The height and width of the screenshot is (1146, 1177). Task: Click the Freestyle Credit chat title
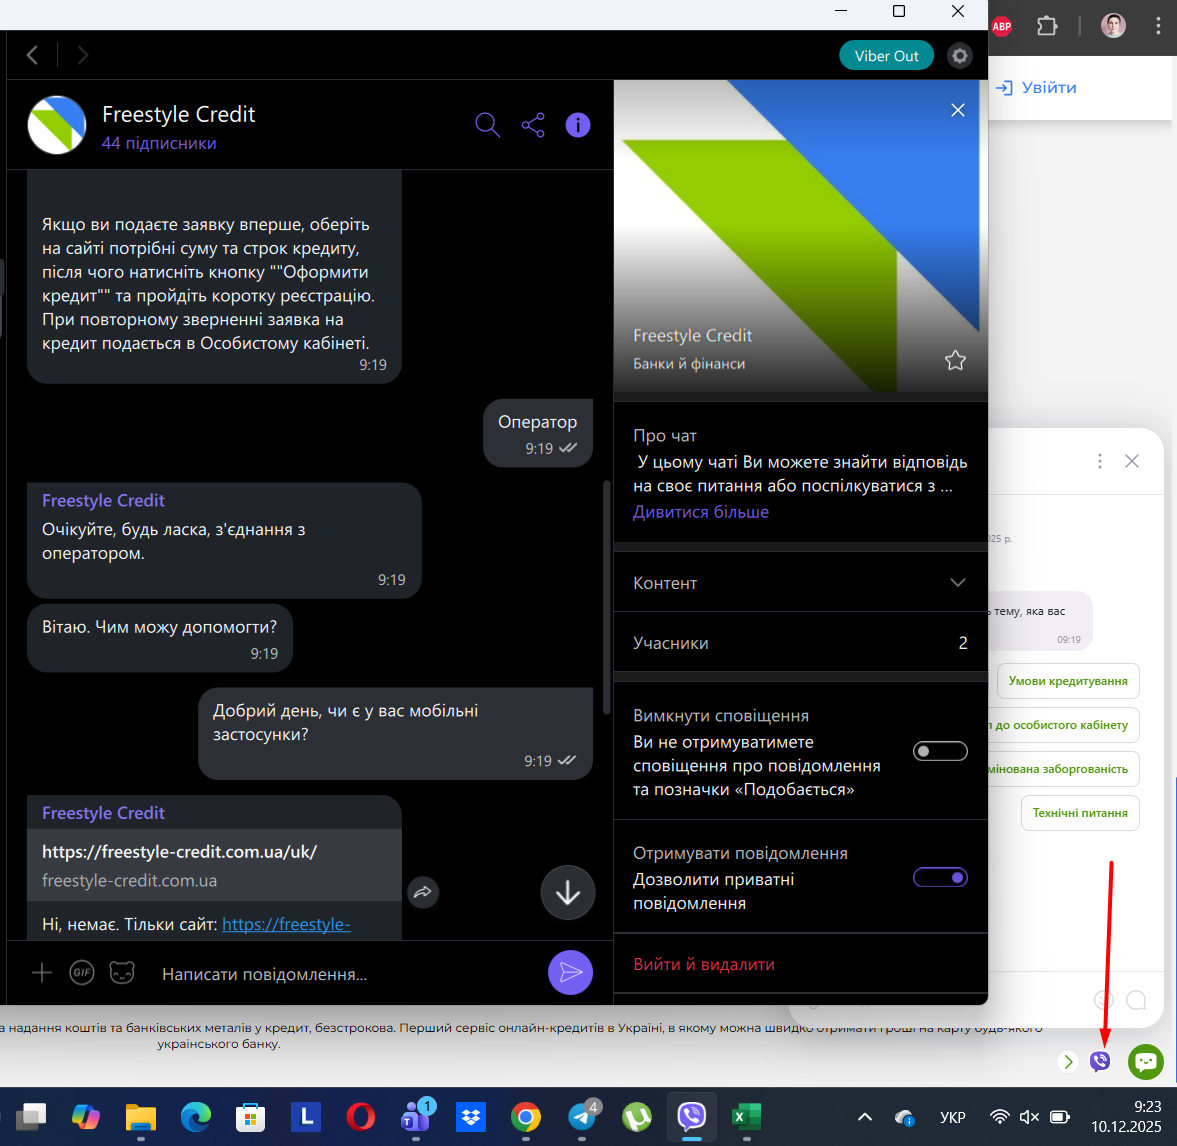[x=179, y=114]
